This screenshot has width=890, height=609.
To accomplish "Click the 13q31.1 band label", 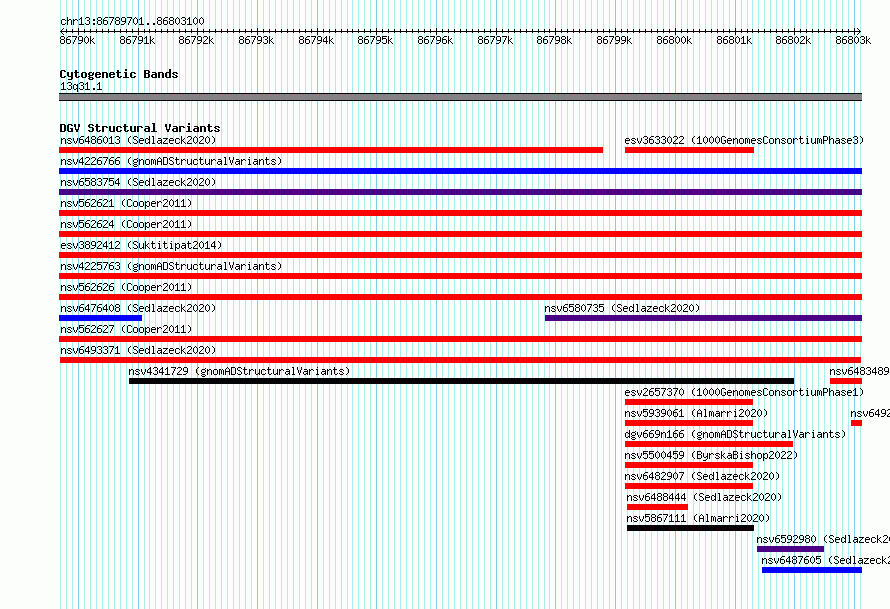I will (x=81, y=86).
